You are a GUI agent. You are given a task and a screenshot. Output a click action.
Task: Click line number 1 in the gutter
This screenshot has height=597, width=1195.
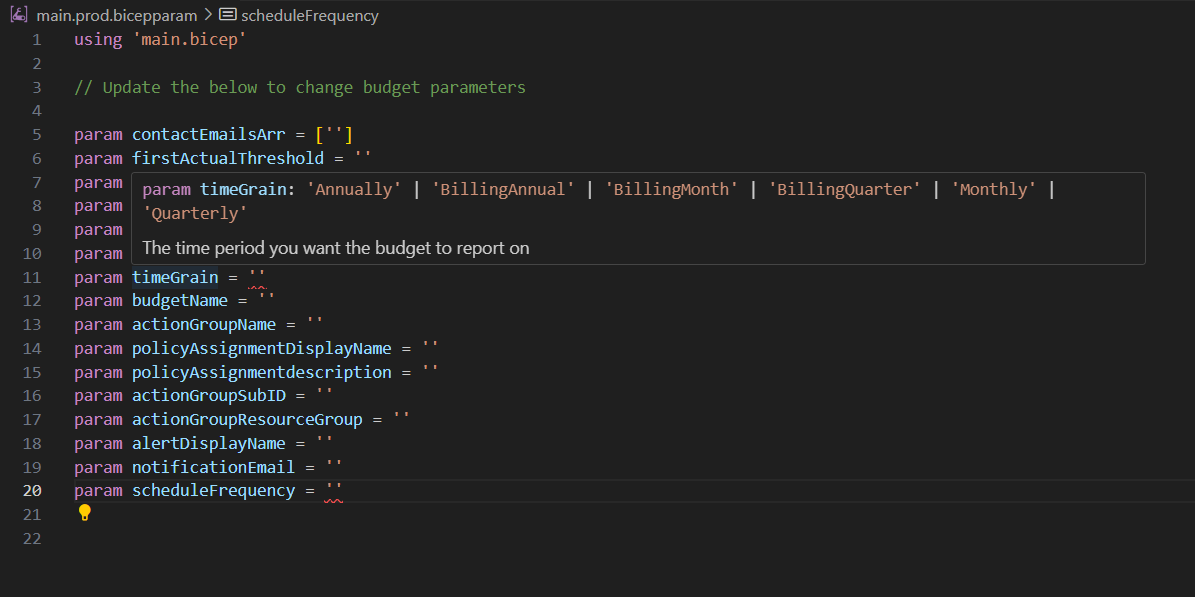[x=37, y=40]
